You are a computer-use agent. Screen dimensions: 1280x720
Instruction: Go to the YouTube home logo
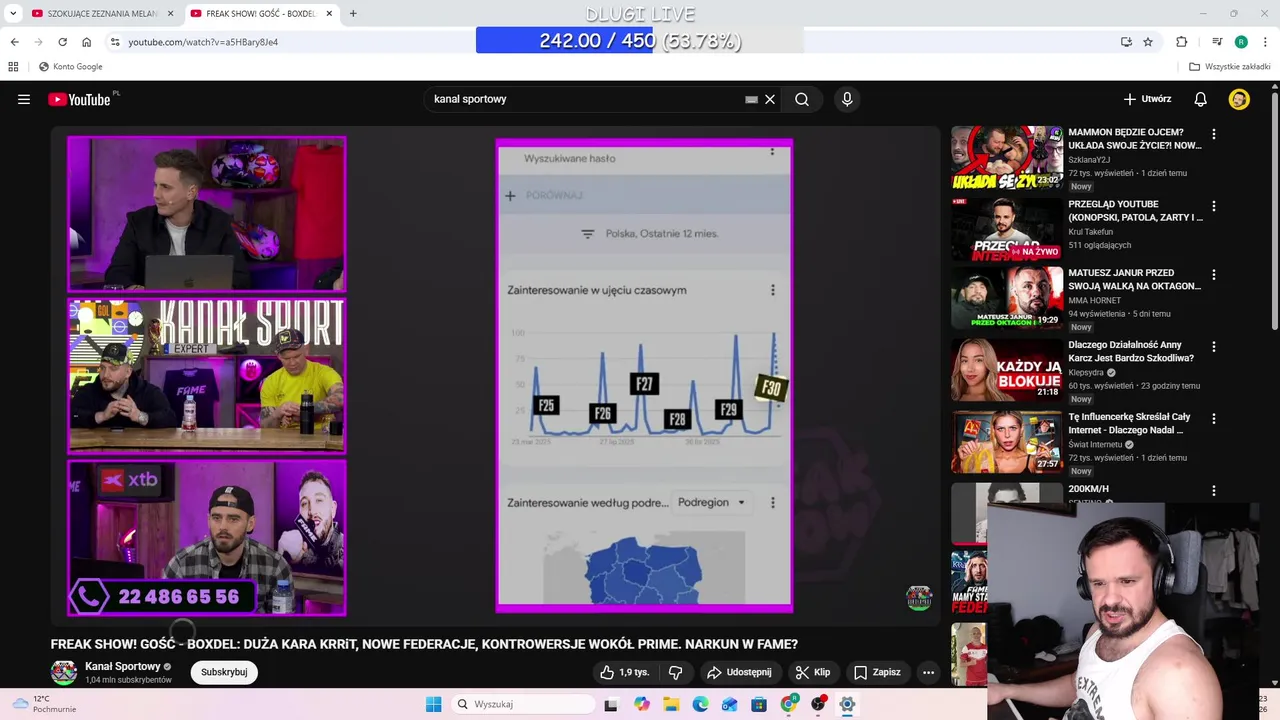pyautogui.click(x=79, y=99)
